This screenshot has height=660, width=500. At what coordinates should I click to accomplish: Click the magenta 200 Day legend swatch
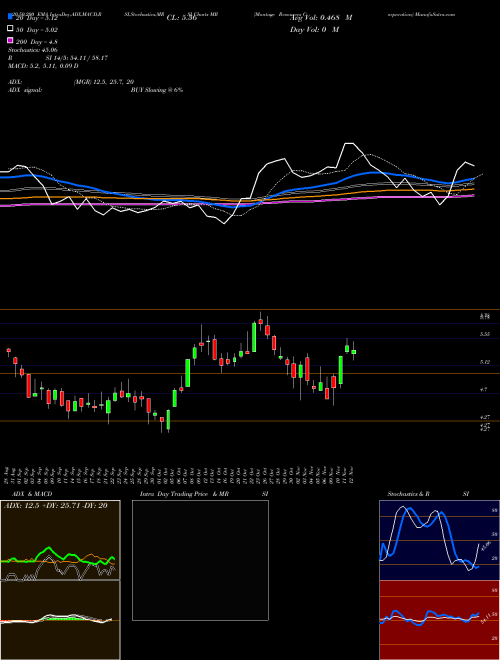click(10, 40)
